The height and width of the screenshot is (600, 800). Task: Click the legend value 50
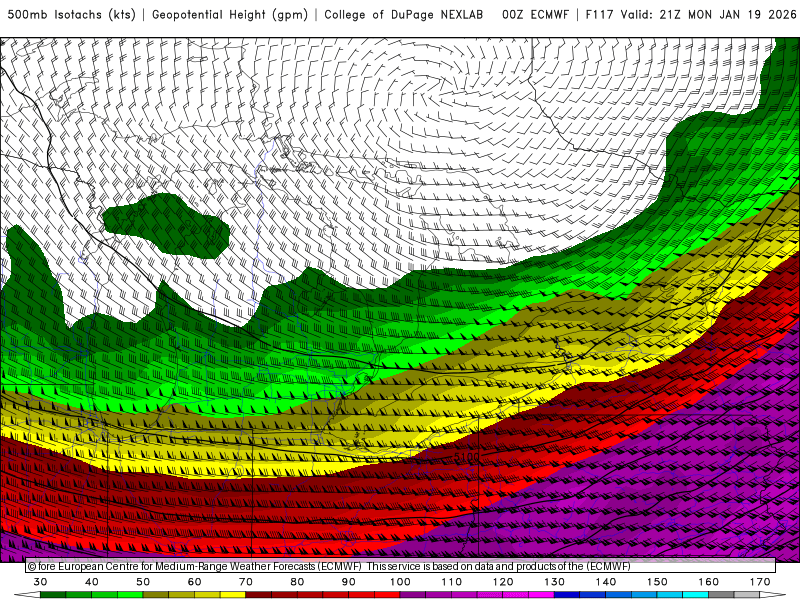click(x=143, y=582)
